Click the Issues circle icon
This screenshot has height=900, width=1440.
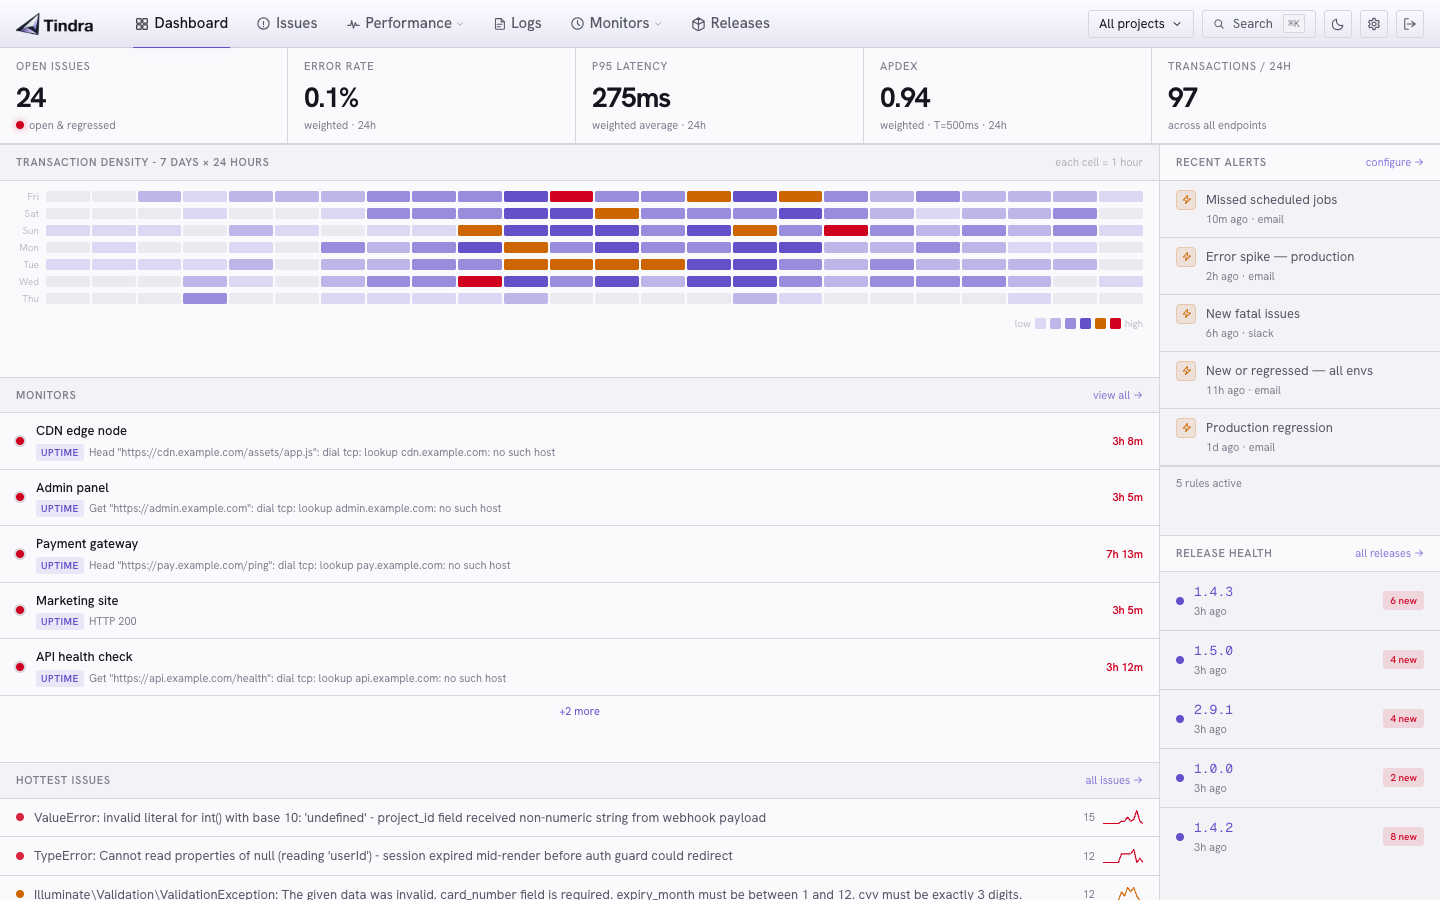pos(263,24)
